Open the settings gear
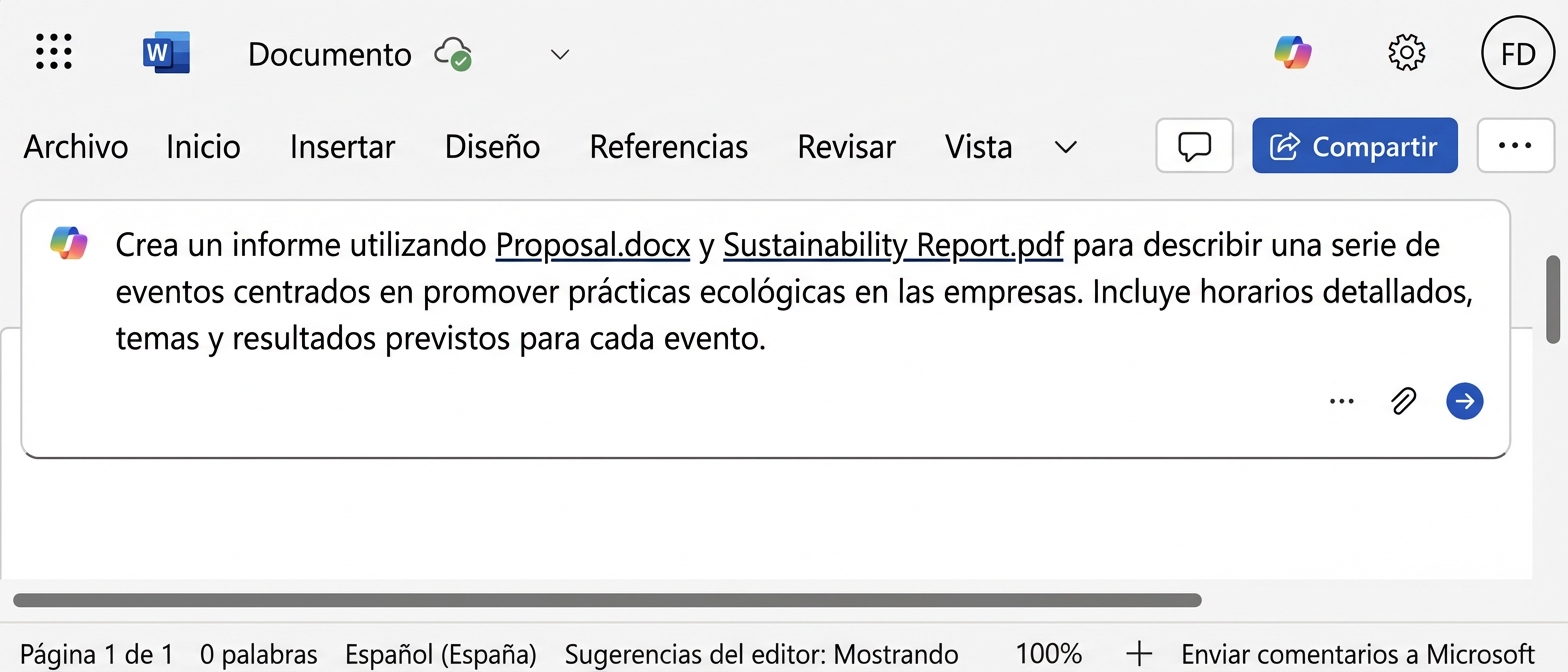1568x672 pixels. point(1406,52)
